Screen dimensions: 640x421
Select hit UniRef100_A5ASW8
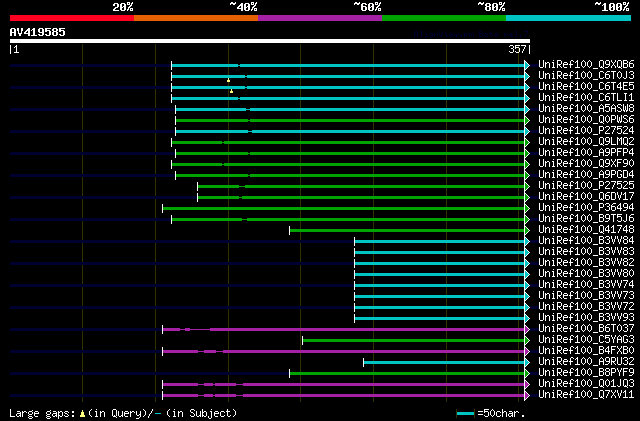pyautogui.click(x=586, y=109)
